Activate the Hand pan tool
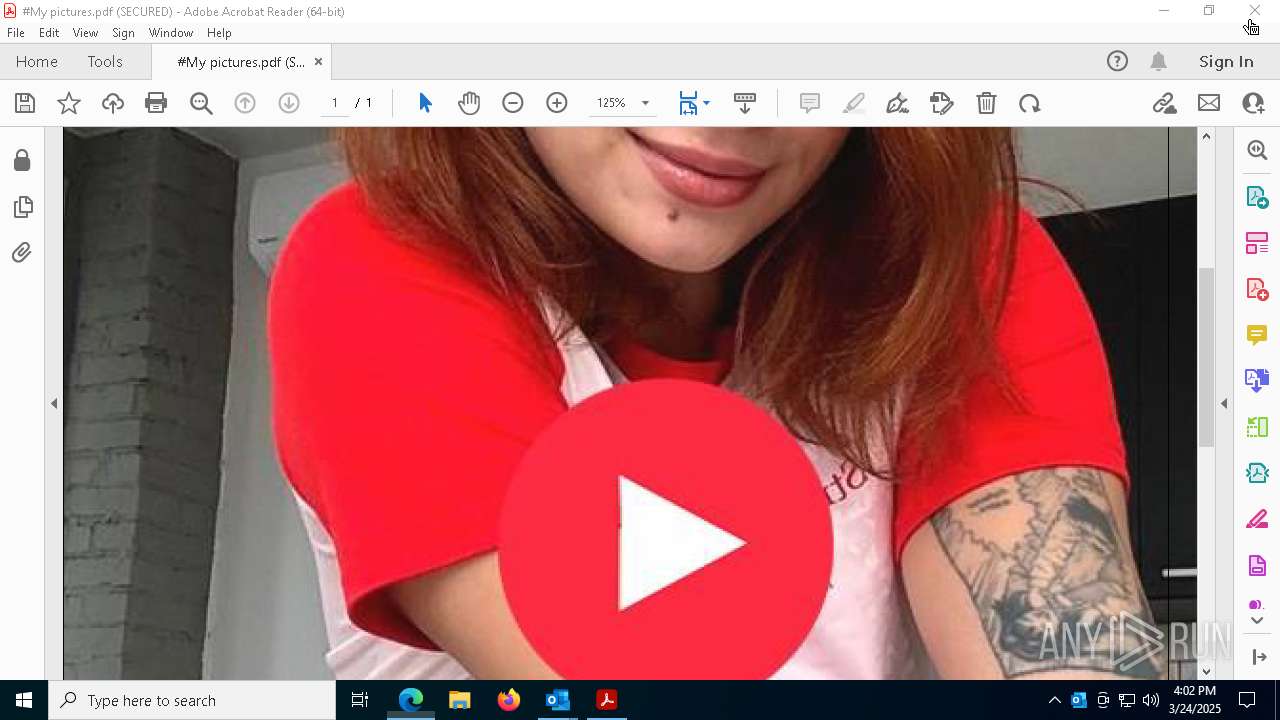The image size is (1280, 720). tap(469, 103)
